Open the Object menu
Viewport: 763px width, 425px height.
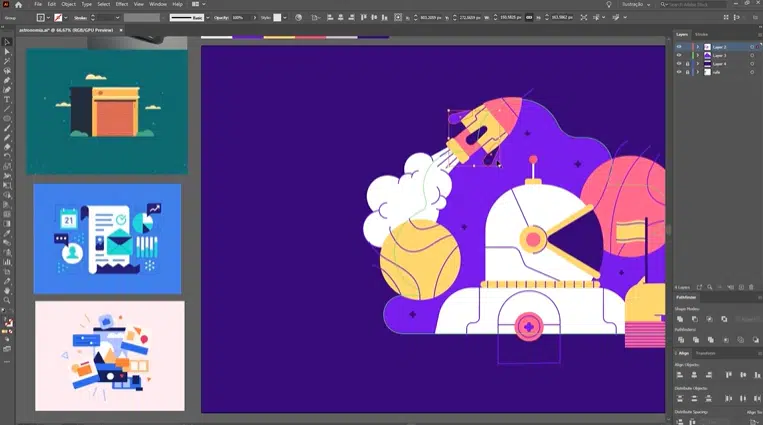click(68, 5)
